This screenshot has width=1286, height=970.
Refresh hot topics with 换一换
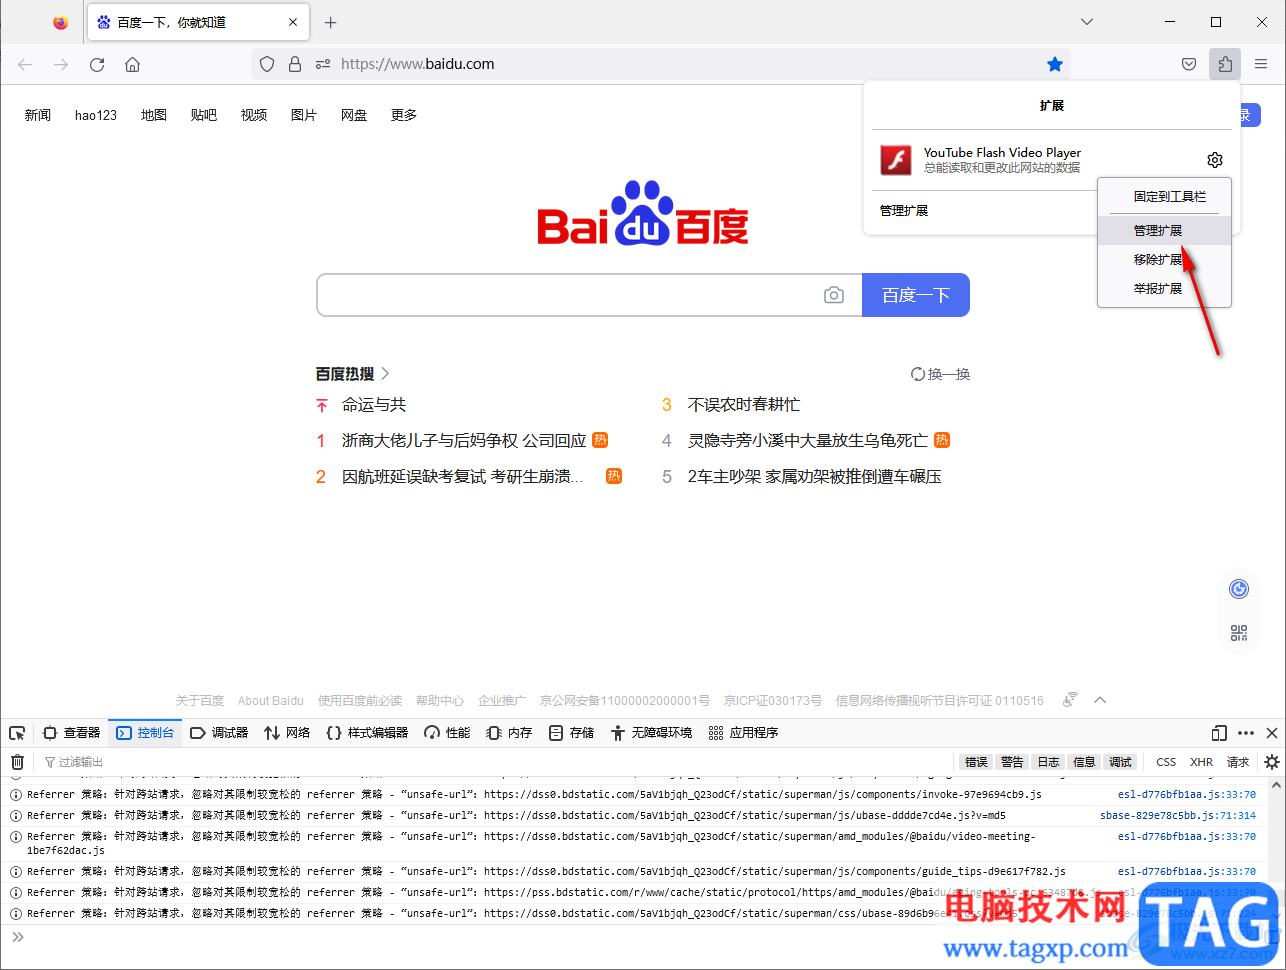[941, 374]
